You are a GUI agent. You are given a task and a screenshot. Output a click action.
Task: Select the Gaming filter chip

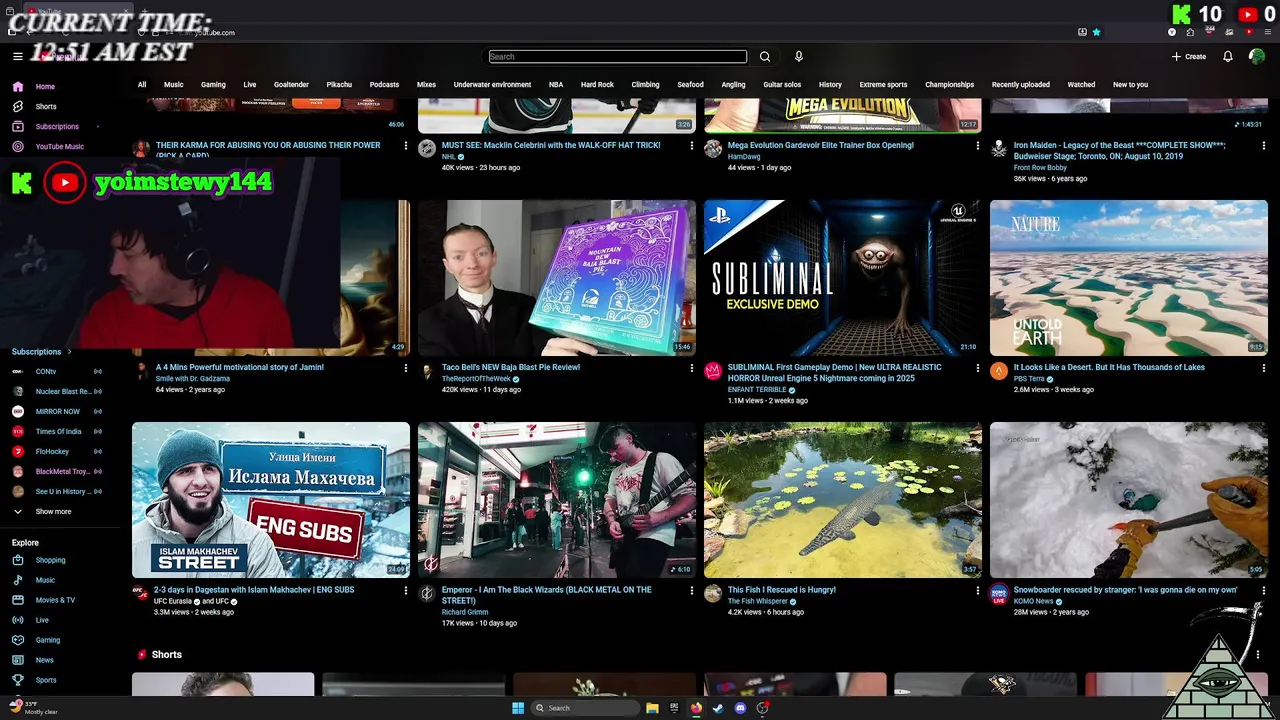pos(213,85)
